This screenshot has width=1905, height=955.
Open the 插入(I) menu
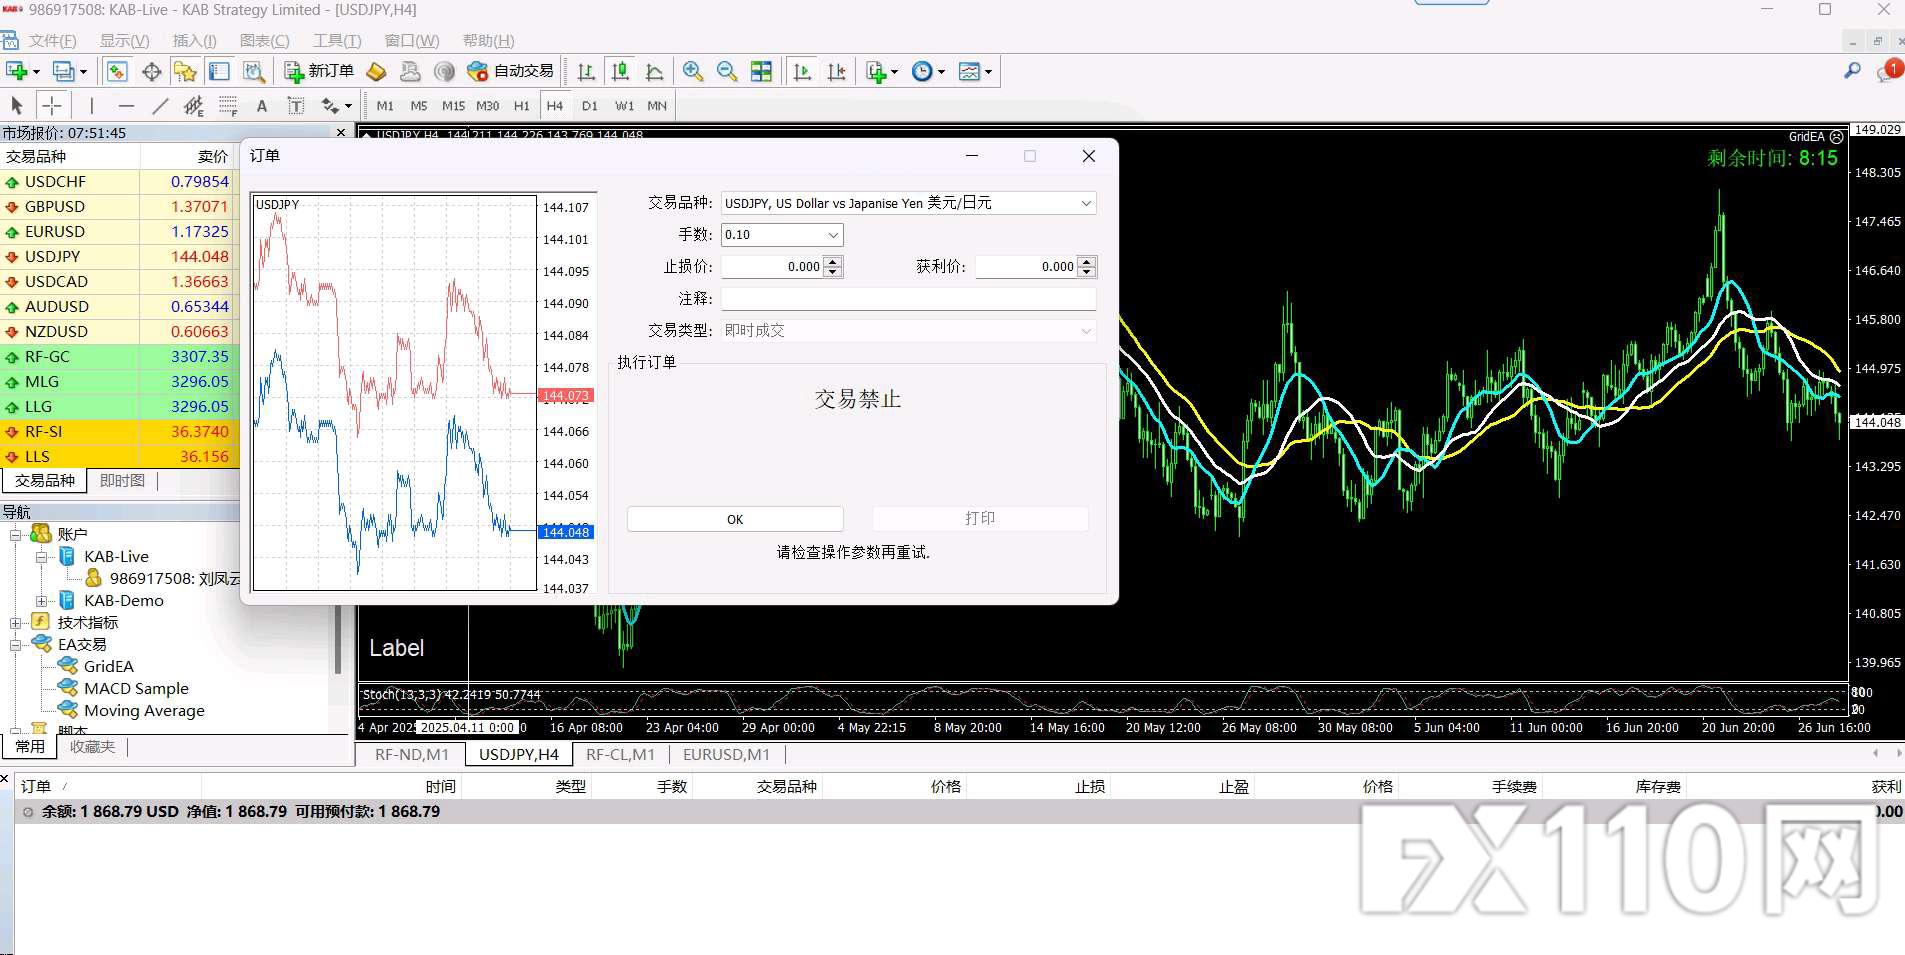point(194,41)
